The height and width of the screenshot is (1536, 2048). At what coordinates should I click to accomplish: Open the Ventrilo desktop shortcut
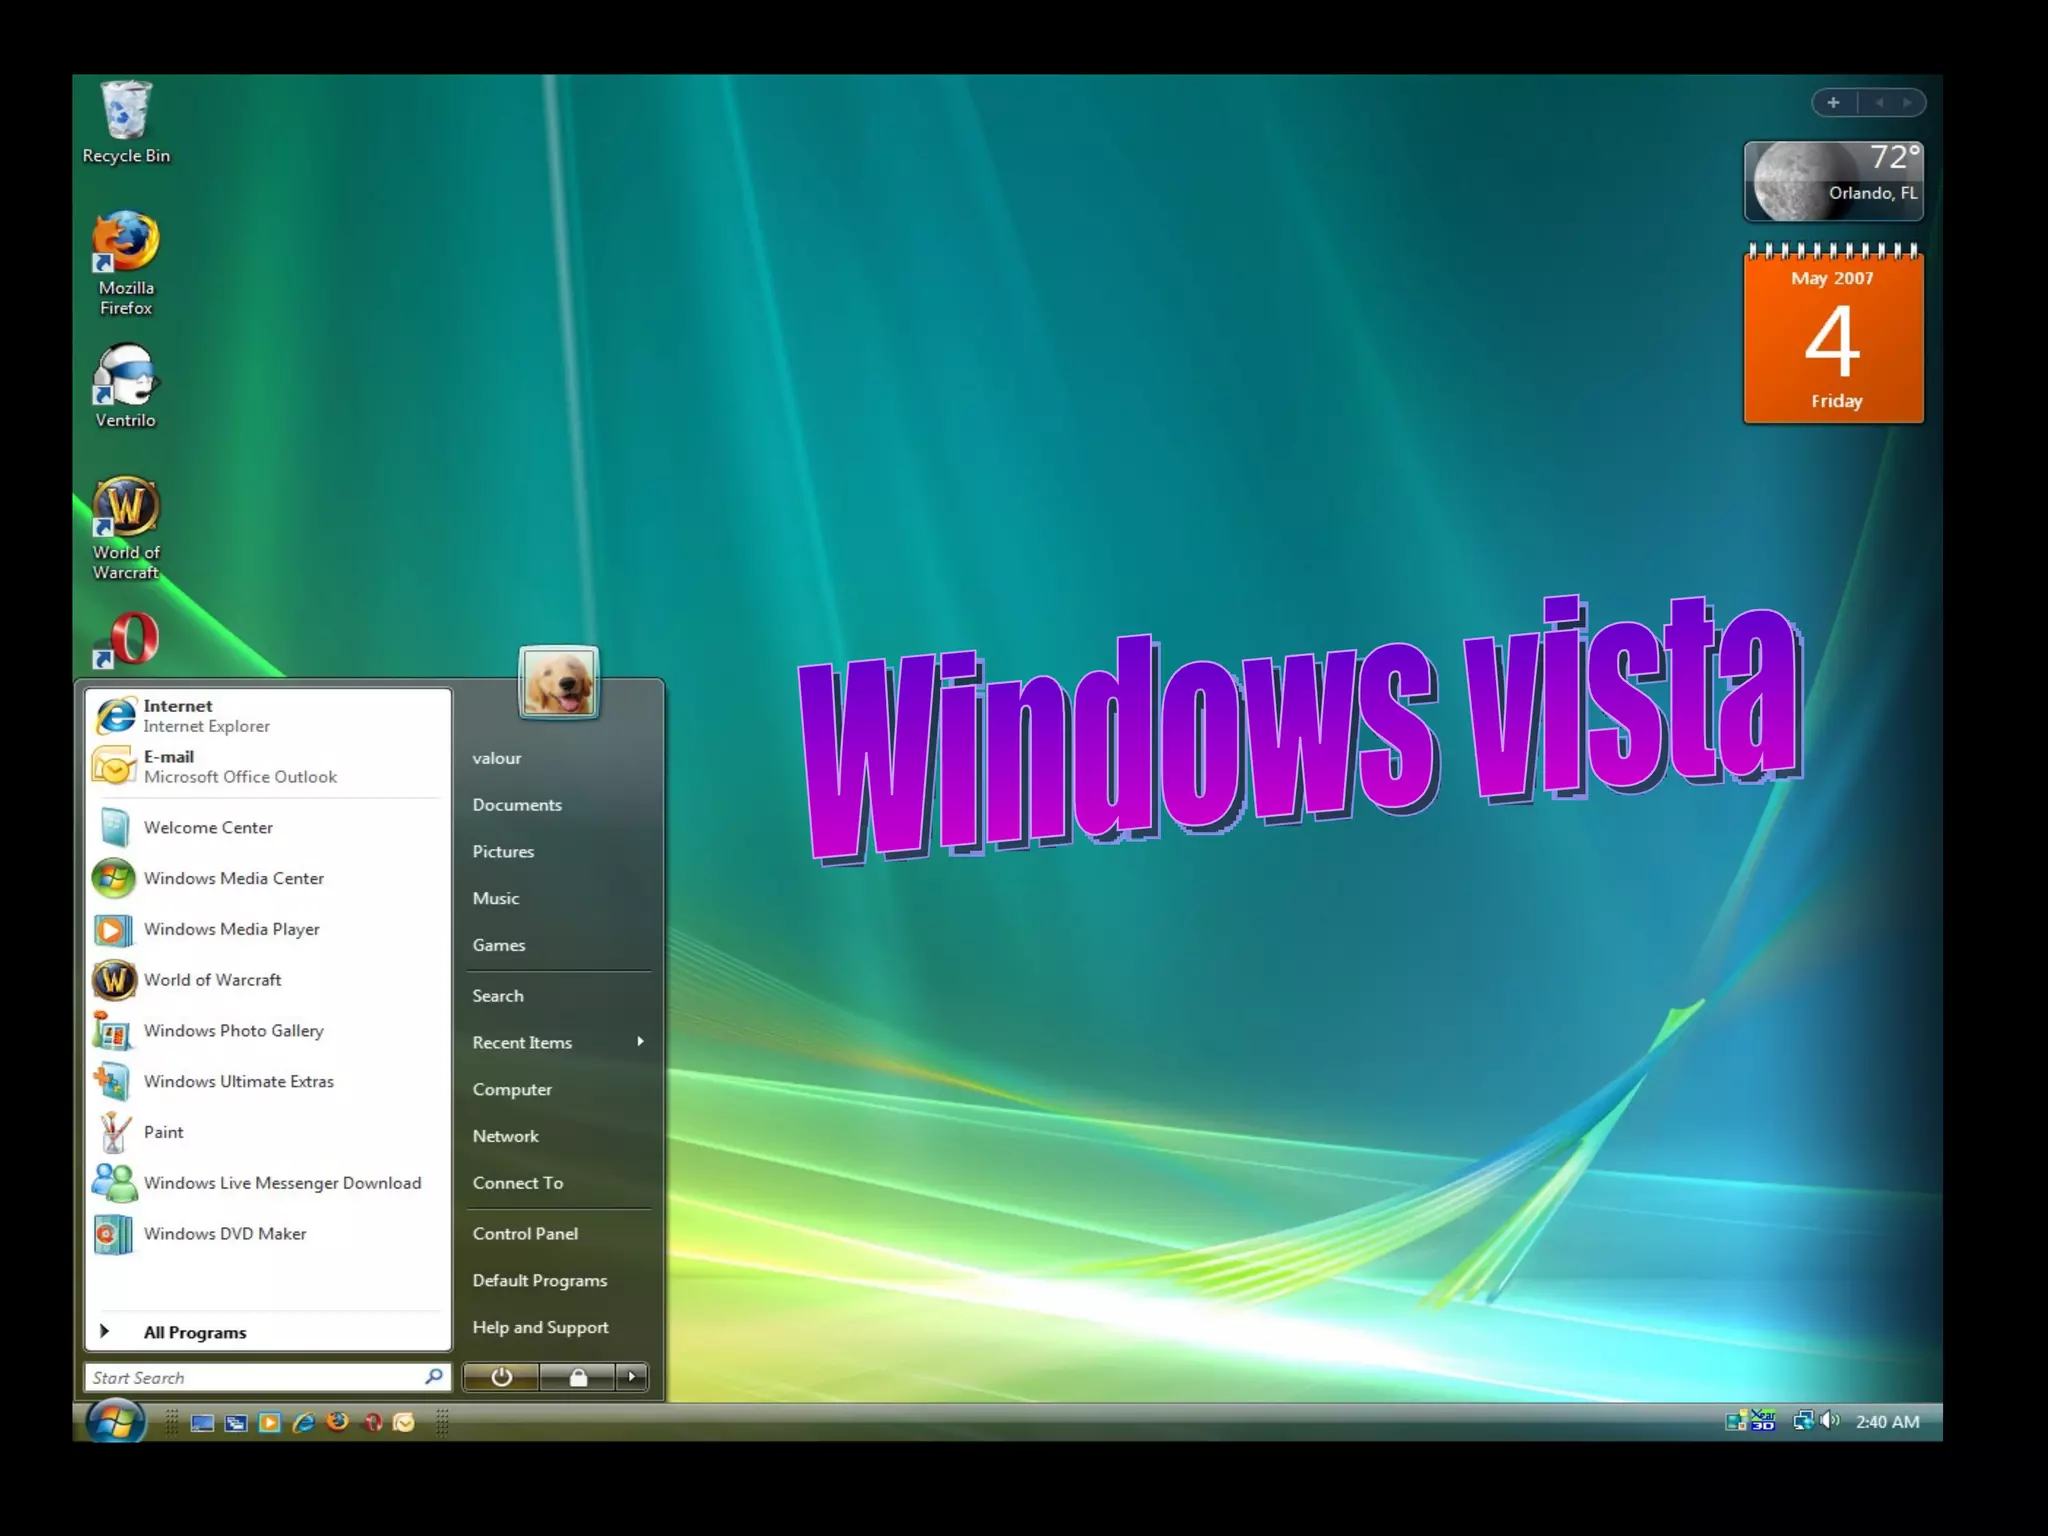125,386
